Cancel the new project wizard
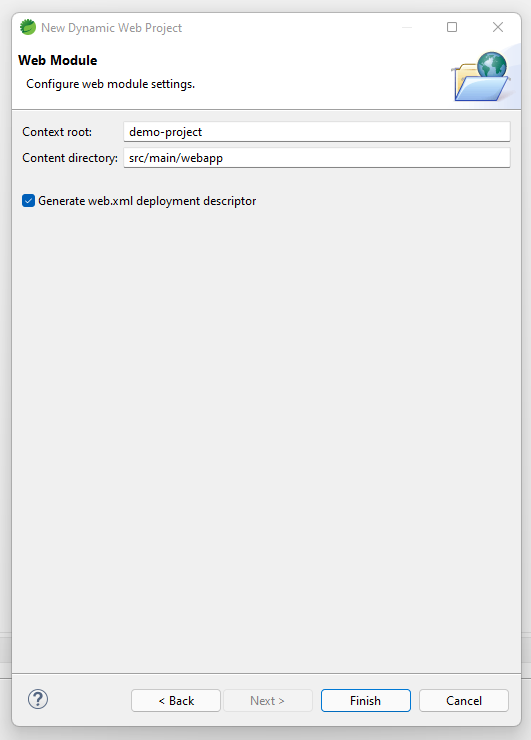The height and width of the screenshot is (740, 531). [x=464, y=700]
